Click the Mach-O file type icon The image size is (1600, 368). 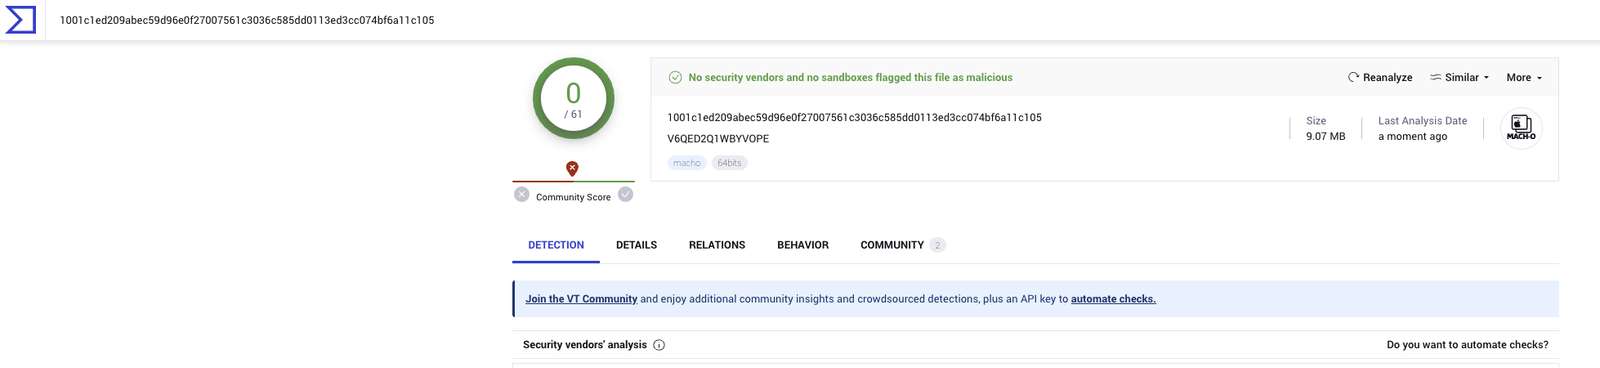pyautogui.click(x=1521, y=128)
